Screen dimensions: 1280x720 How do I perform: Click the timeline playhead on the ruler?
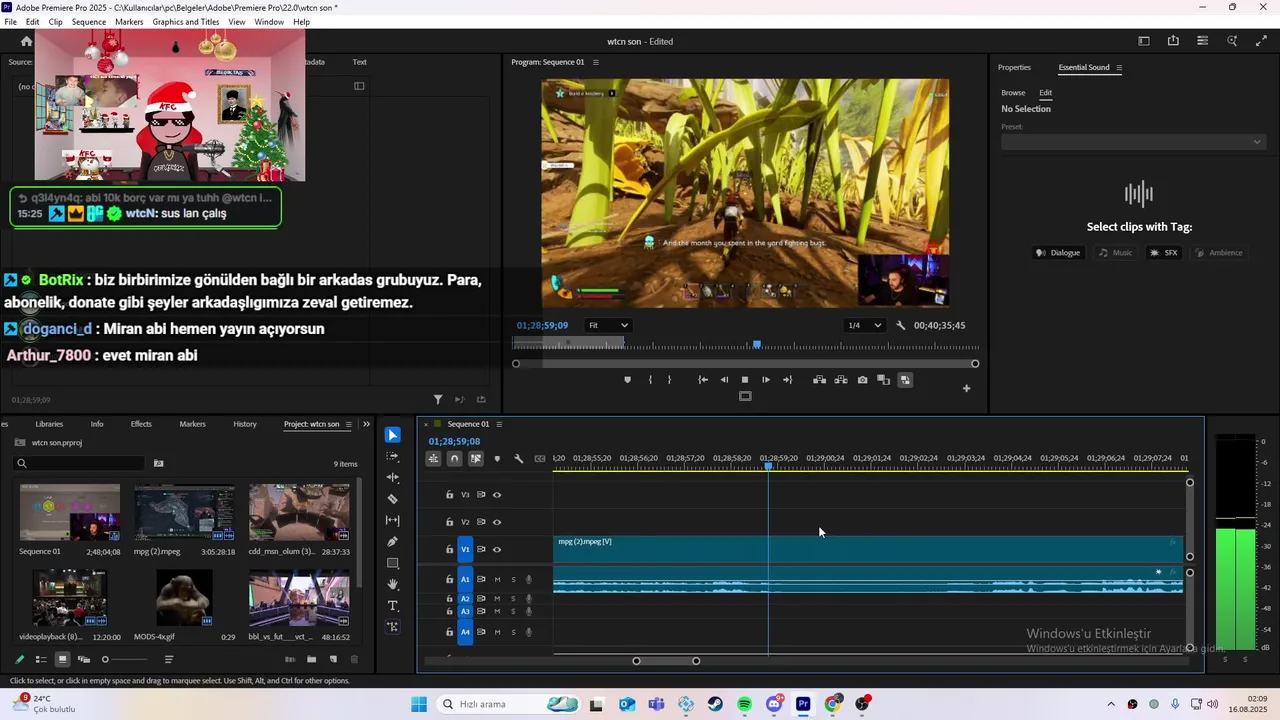pos(768,466)
